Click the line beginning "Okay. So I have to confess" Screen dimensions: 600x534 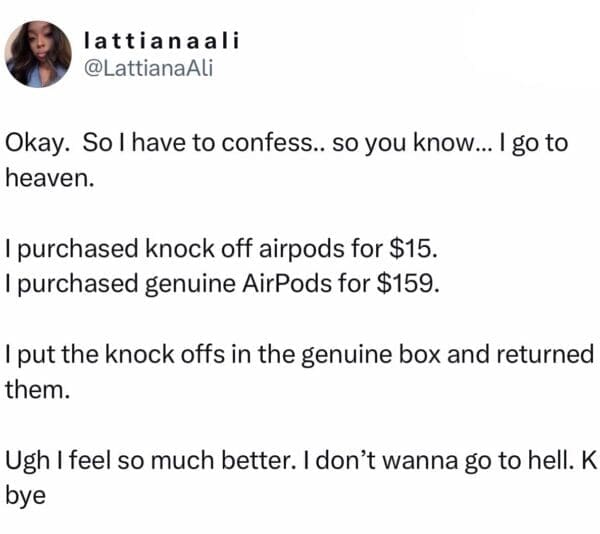point(288,143)
